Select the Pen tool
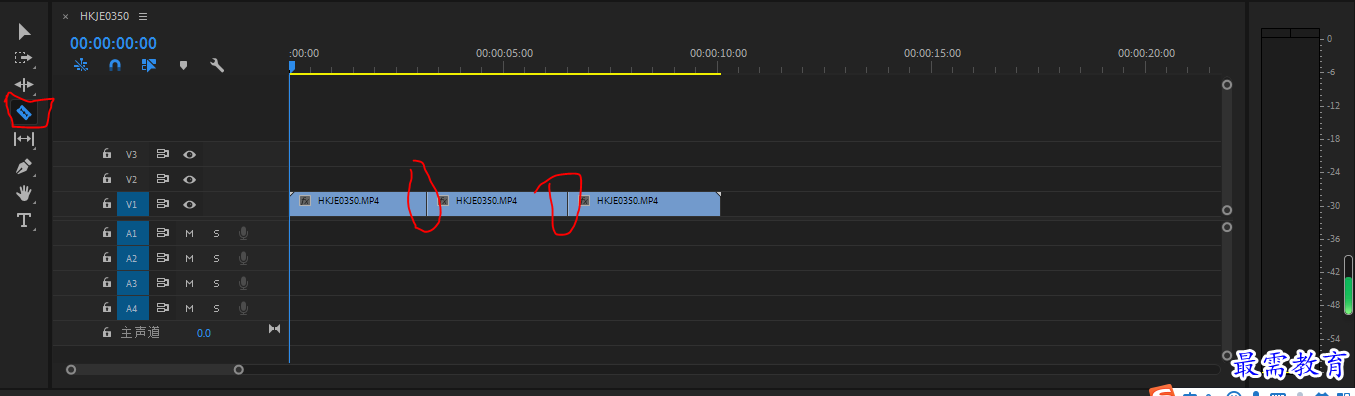The image size is (1355, 396). (x=24, y=166)
